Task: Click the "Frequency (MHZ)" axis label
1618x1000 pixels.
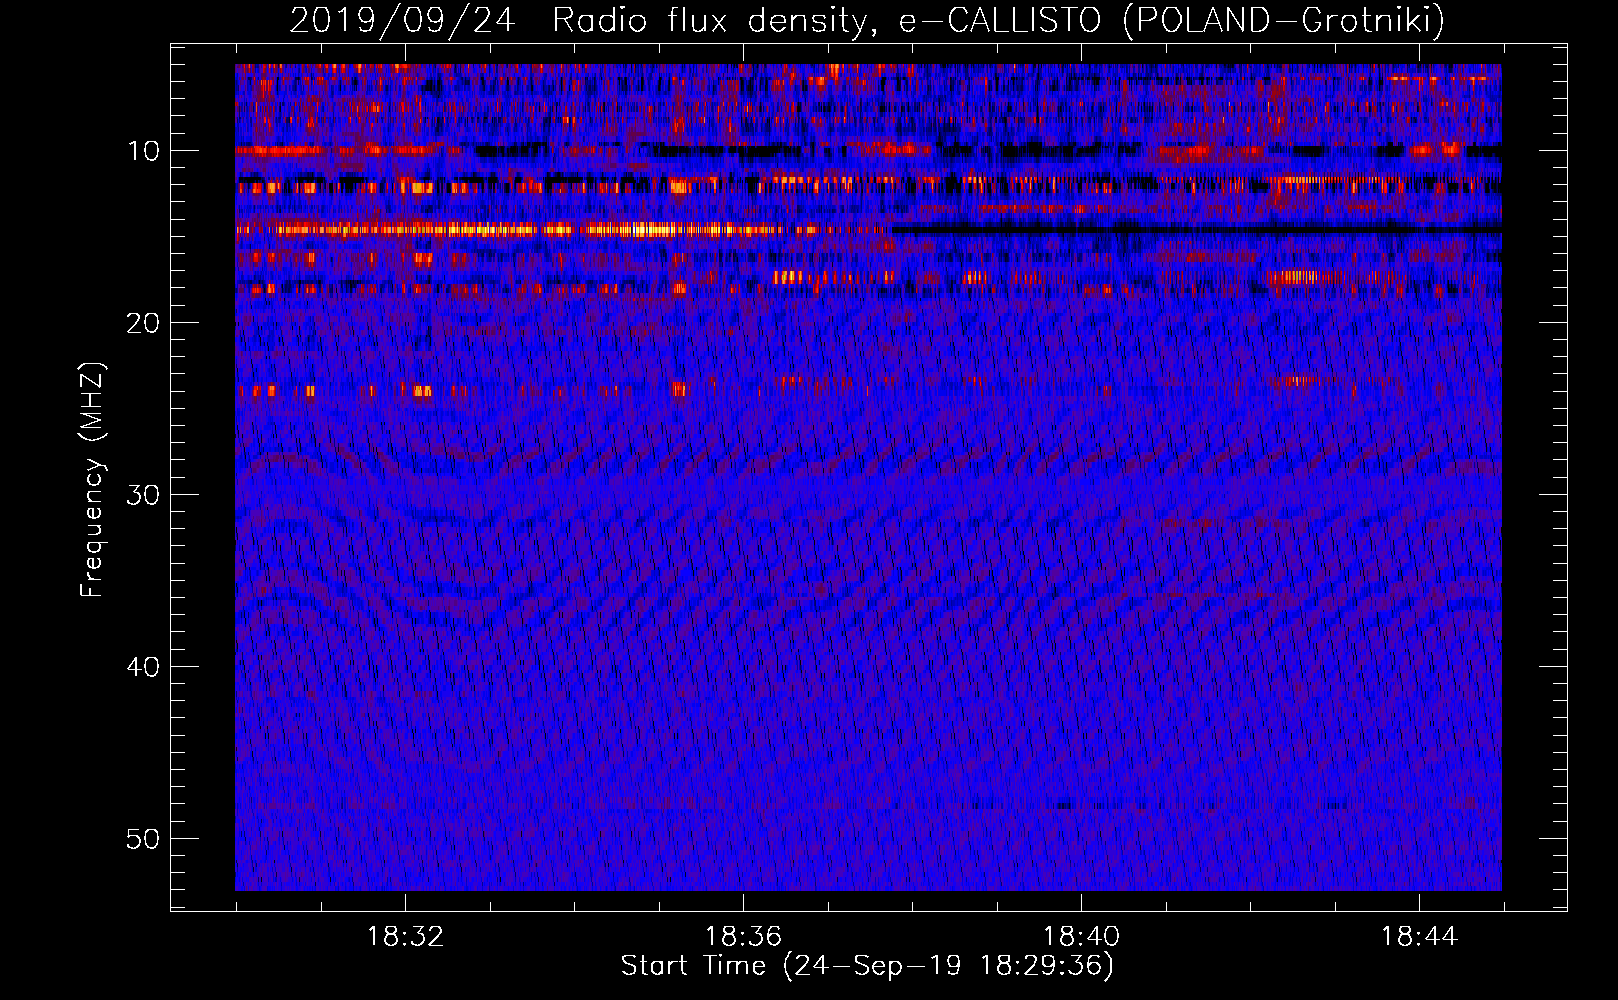Action: [x=92, y=480]
